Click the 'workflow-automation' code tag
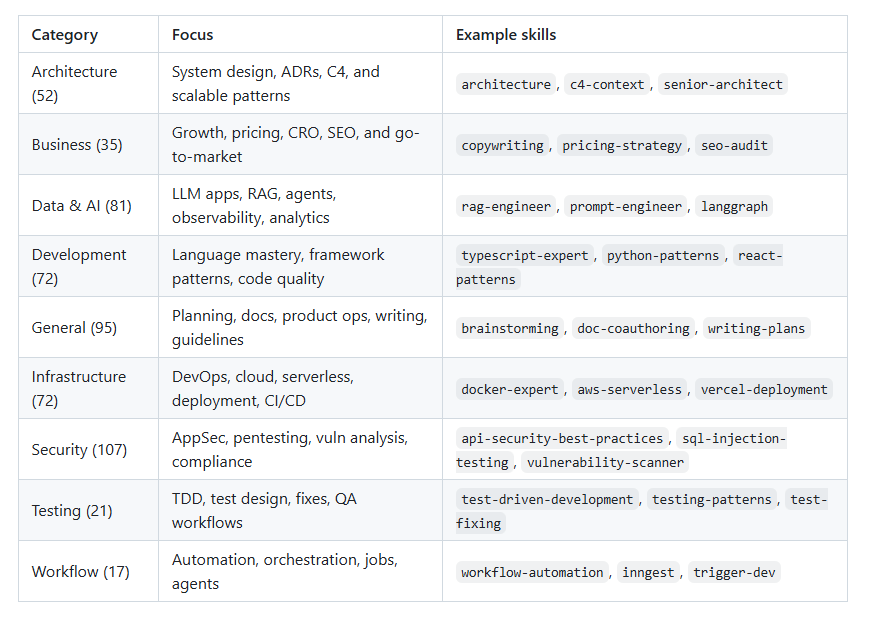 point(532,573)
